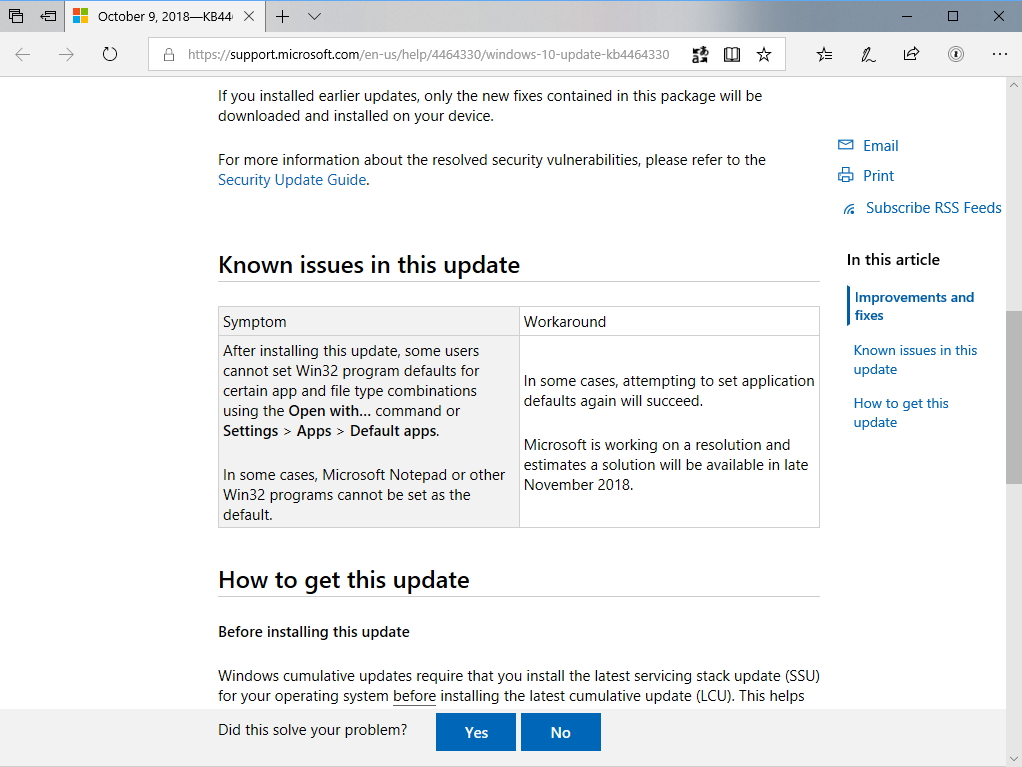This screenshot has width=1022, height=767.
Task: Set these tabs aside icon
Action: pos(48,16)
